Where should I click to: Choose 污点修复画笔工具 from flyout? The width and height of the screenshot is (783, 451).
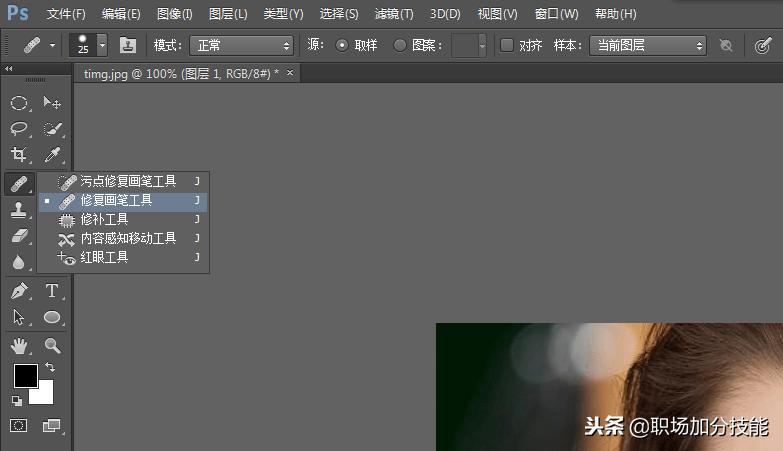click(x=123, y=181)
